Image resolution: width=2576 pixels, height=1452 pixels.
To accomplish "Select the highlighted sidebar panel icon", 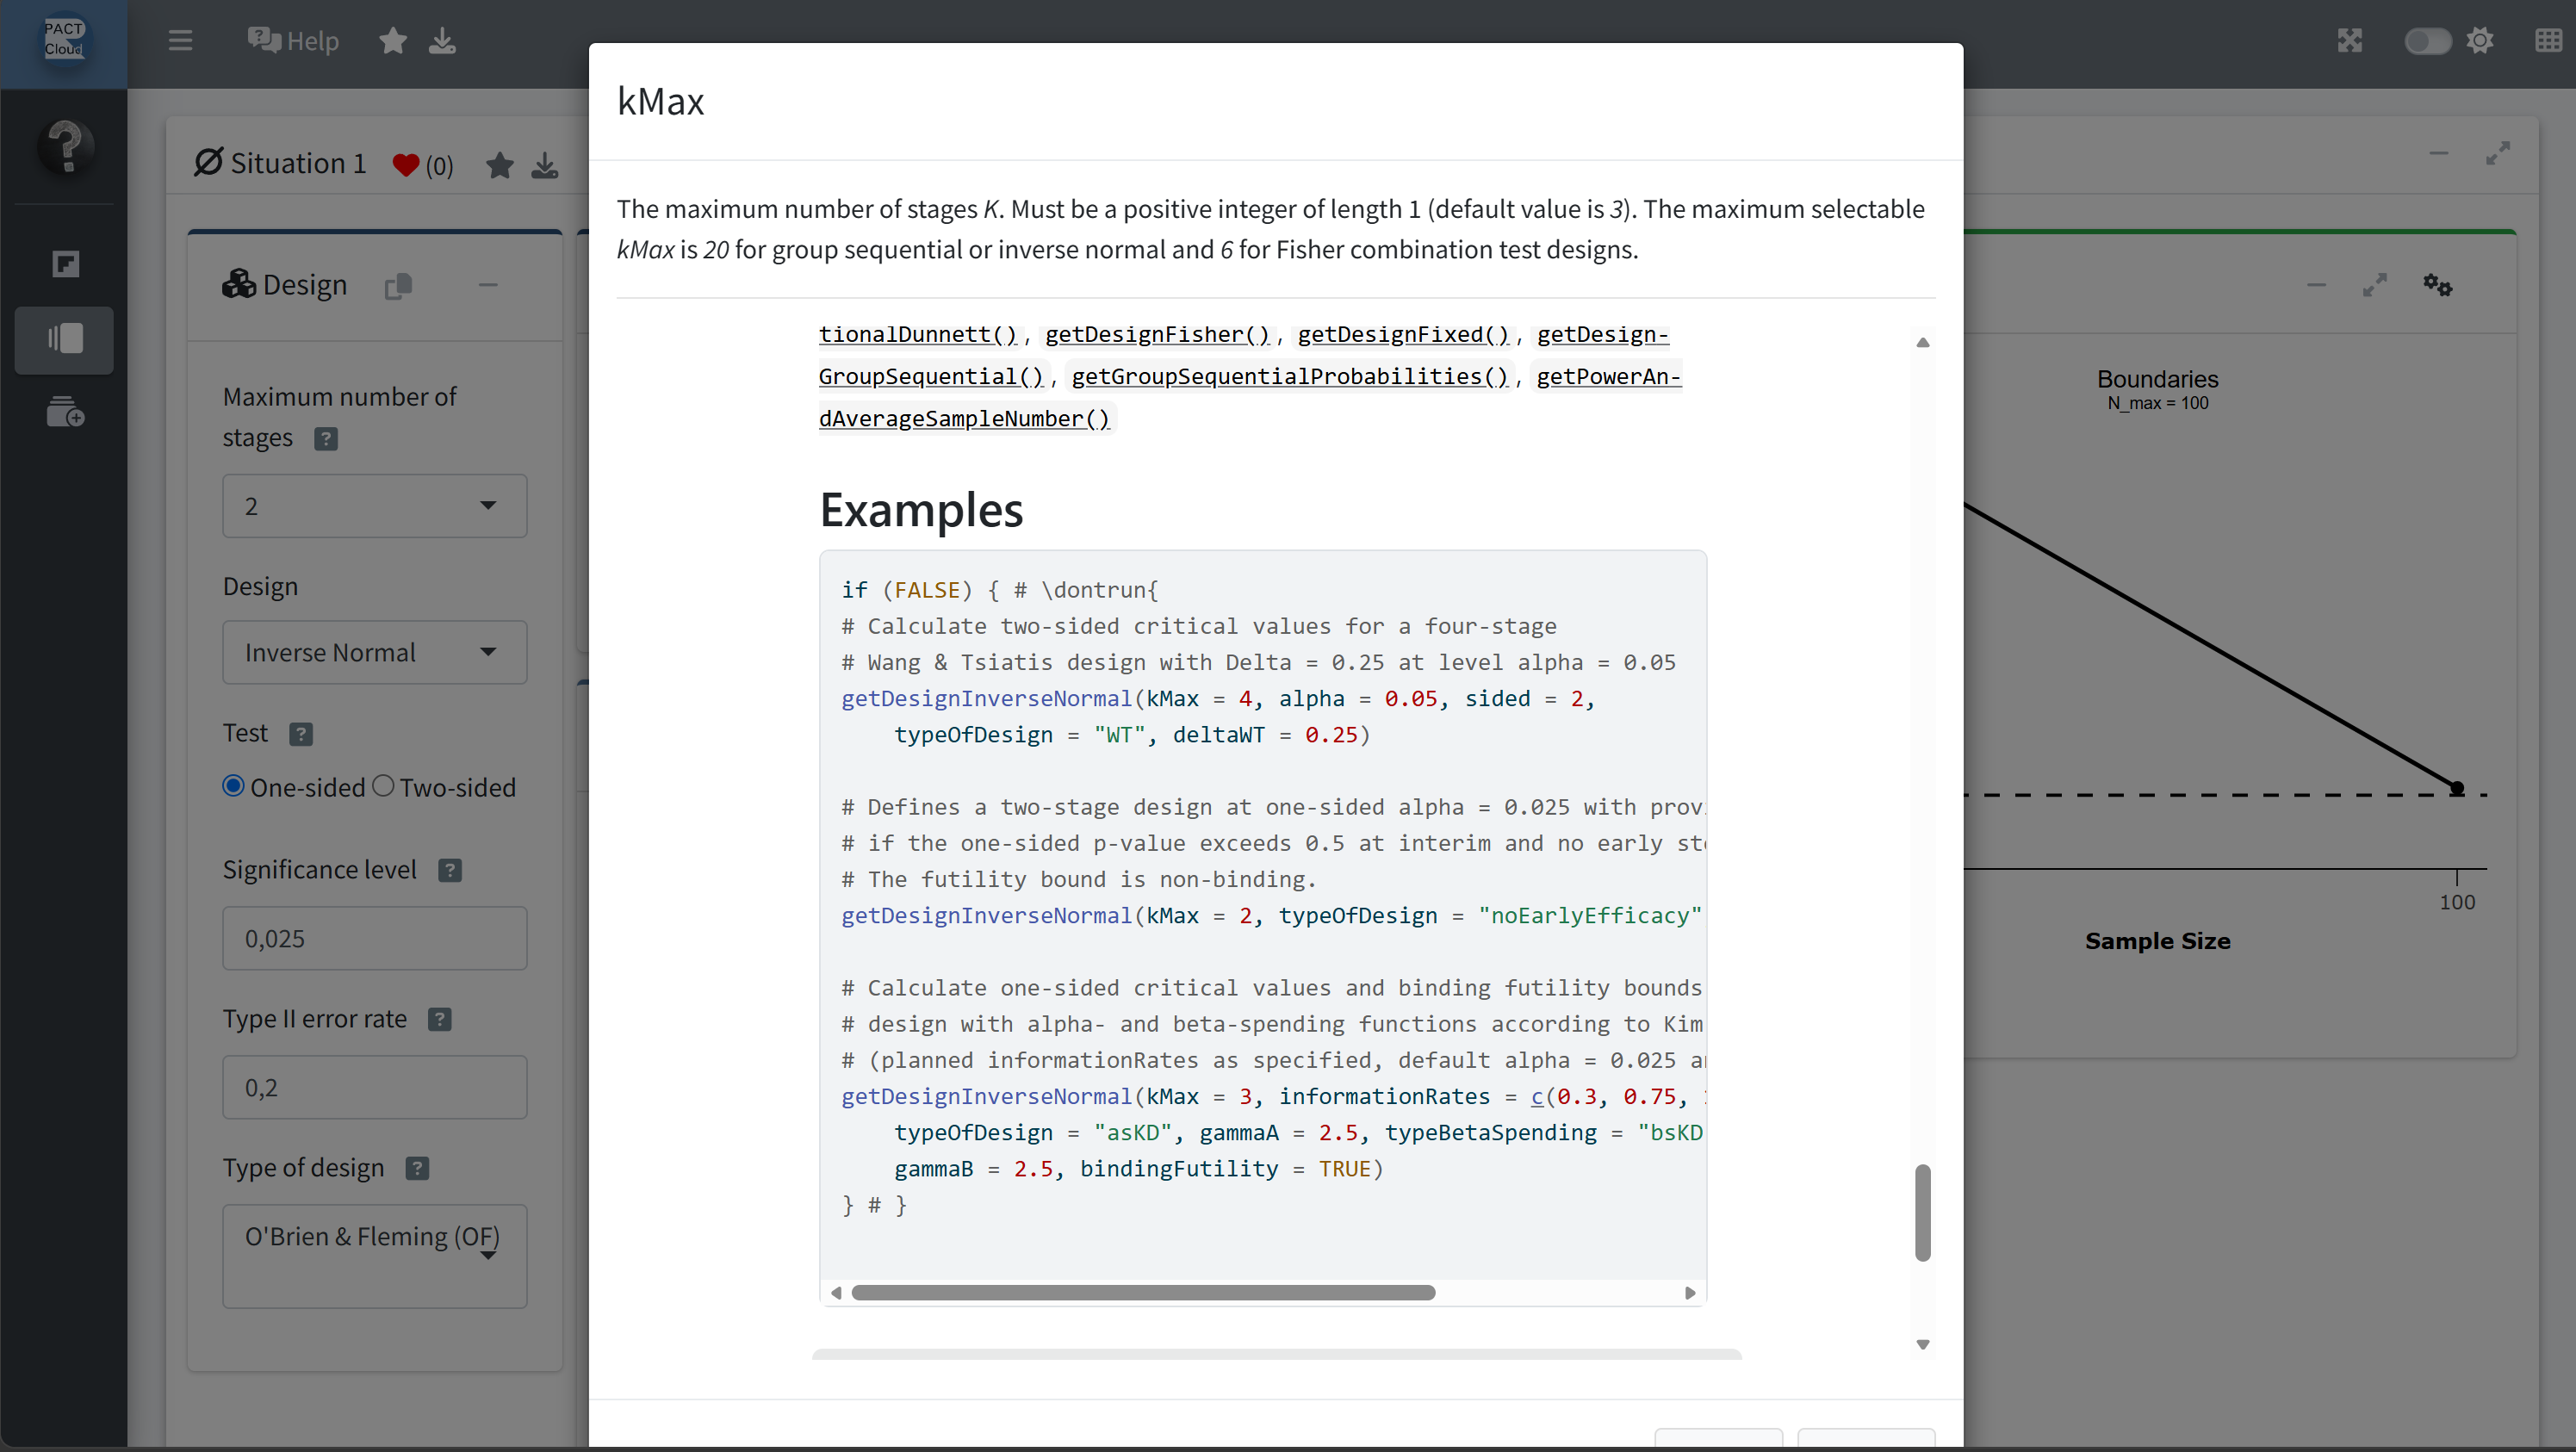I will click(x=65, y=339).
